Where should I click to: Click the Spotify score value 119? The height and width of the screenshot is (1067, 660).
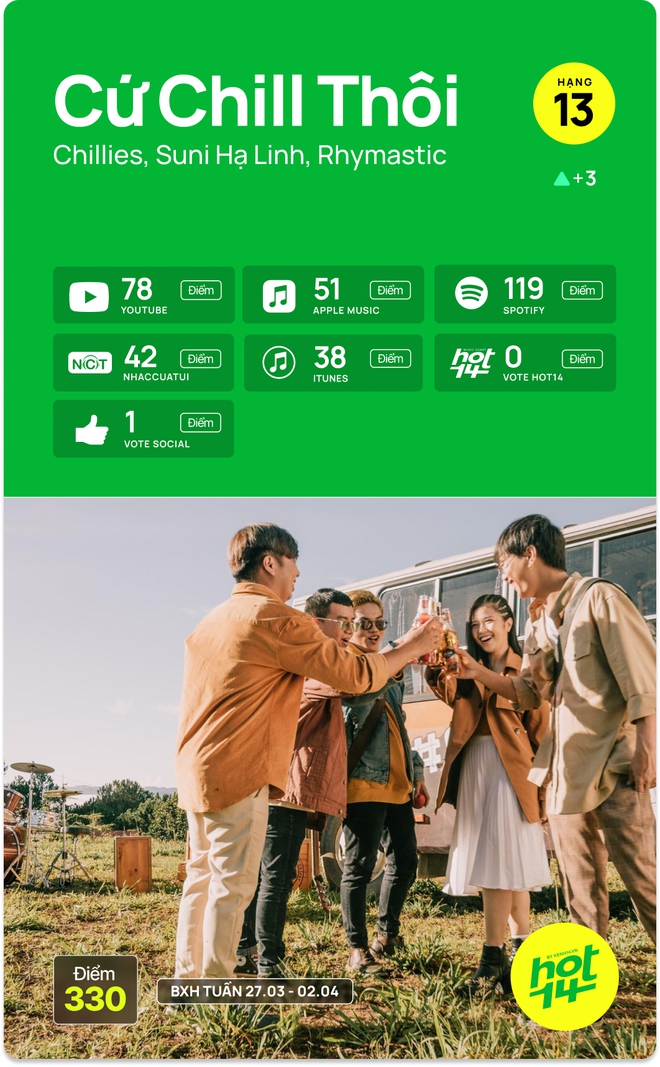click(523, 289)
